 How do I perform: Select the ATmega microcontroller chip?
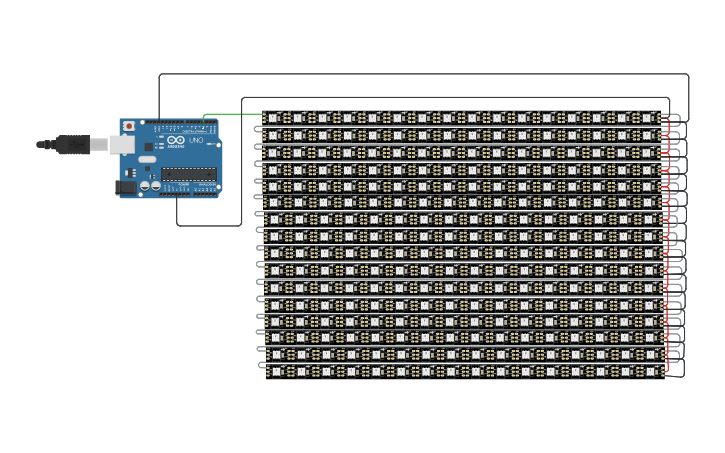pyautogui.click(x=188, y=174)
